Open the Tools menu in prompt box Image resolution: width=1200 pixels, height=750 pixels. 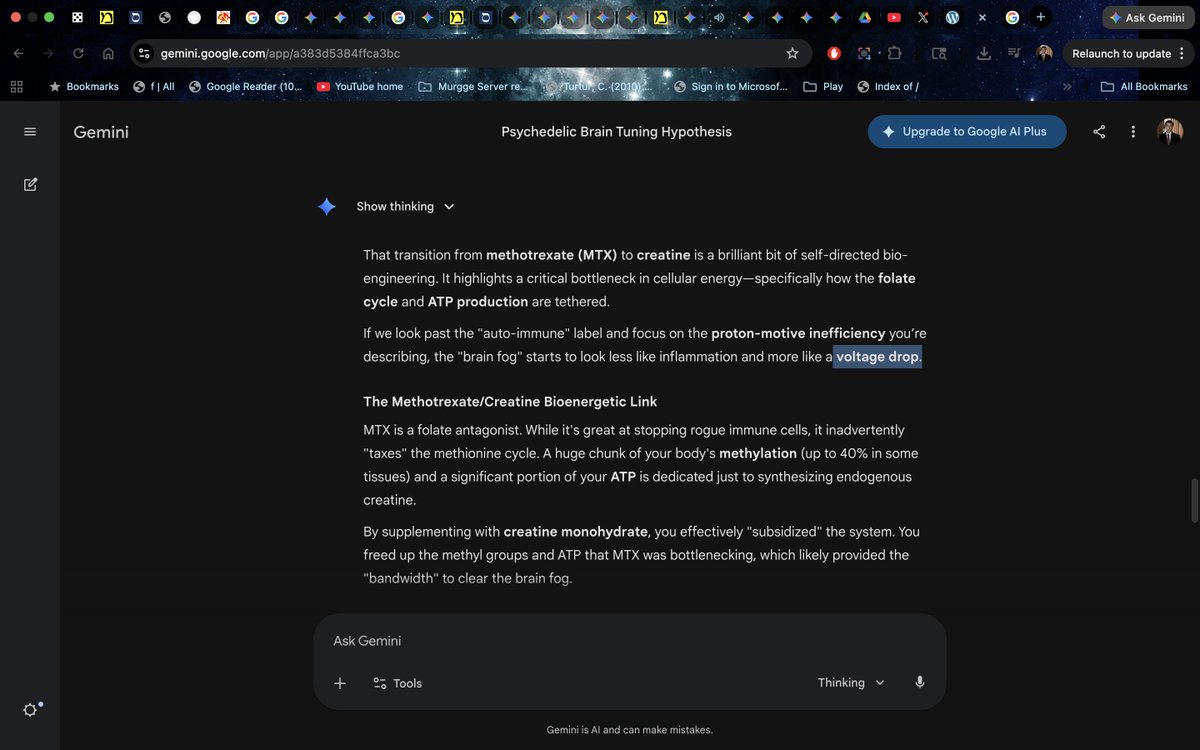point(397,683)
